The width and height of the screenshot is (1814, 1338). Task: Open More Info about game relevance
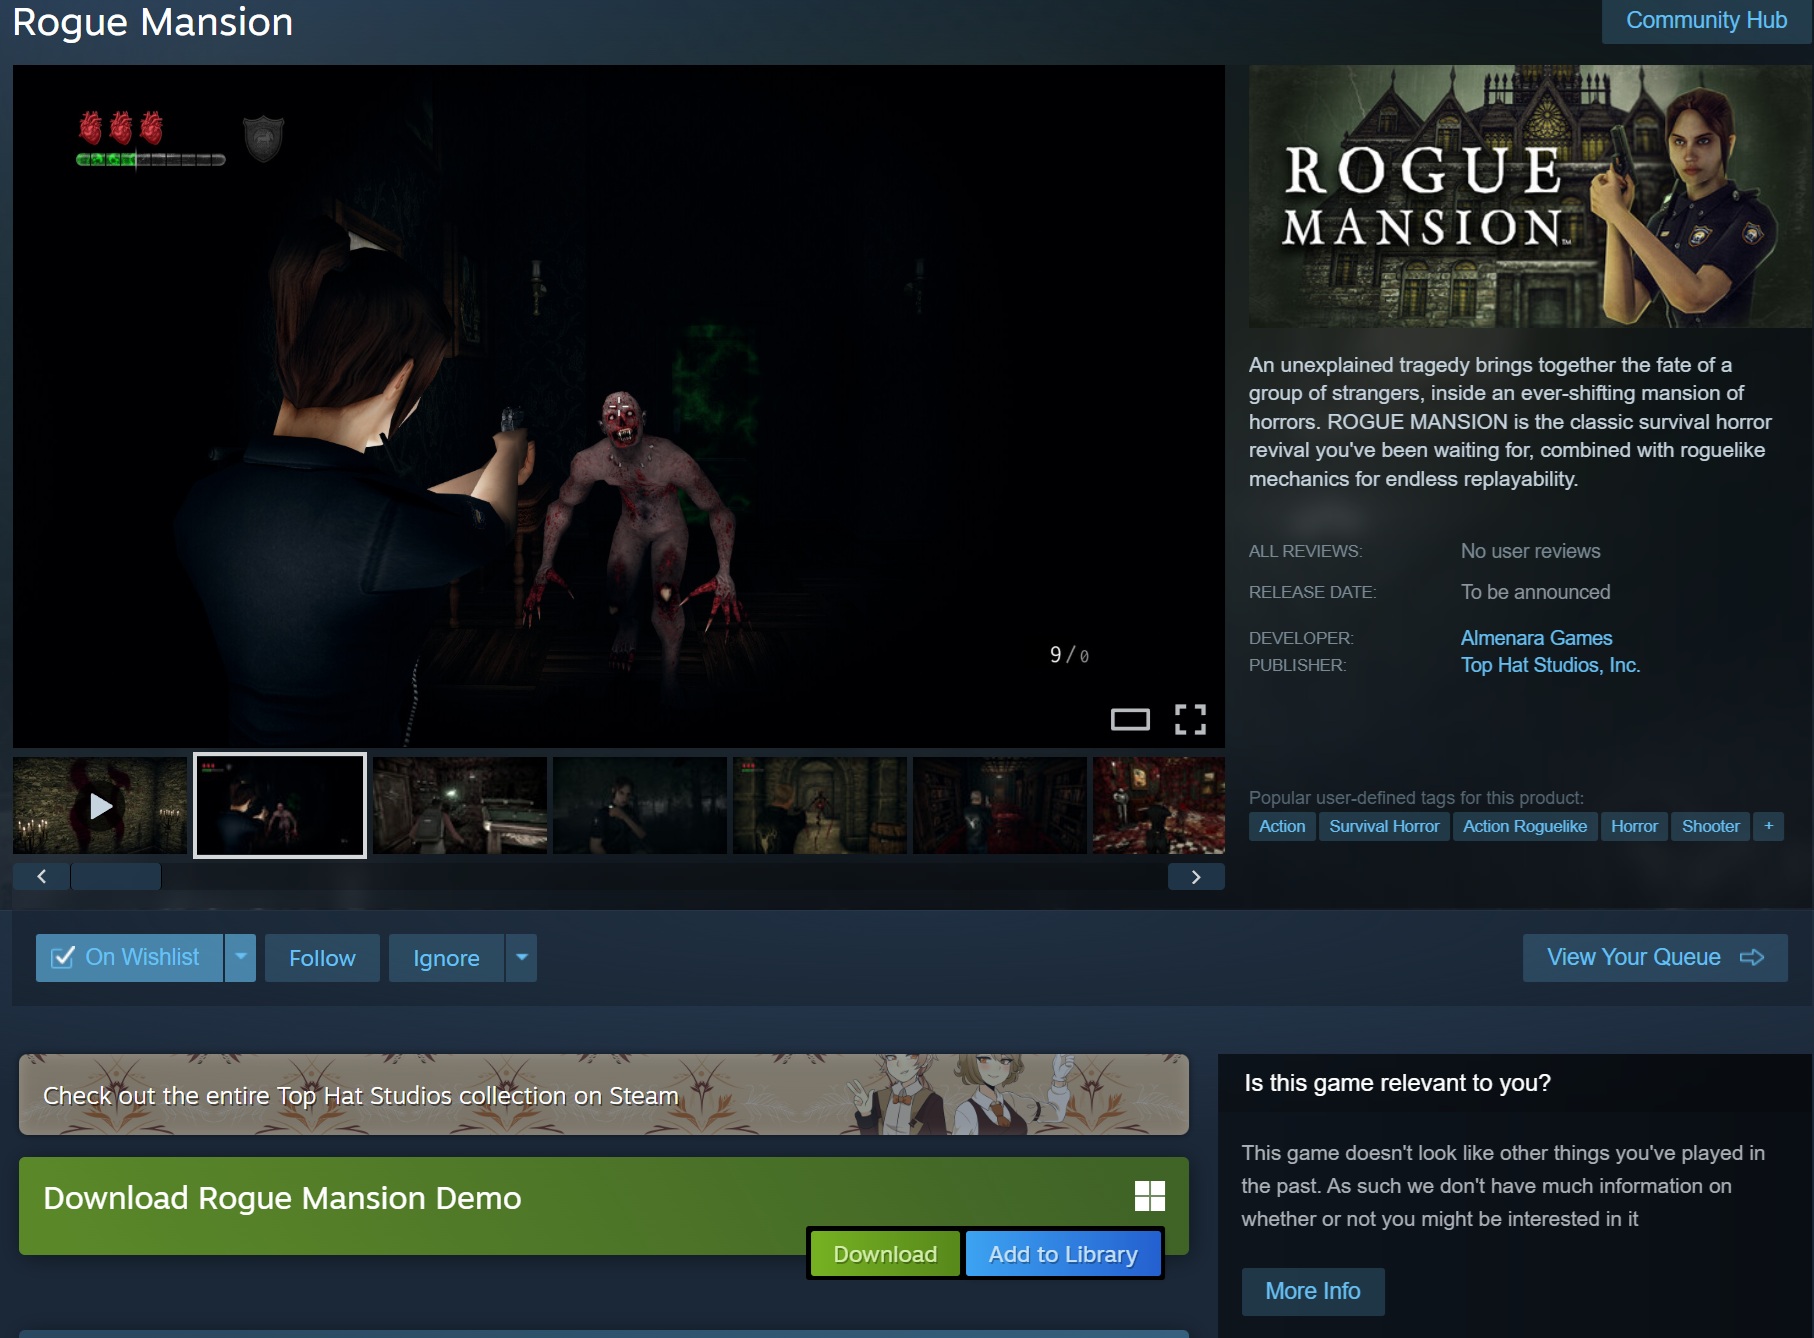(1313, 1292)
